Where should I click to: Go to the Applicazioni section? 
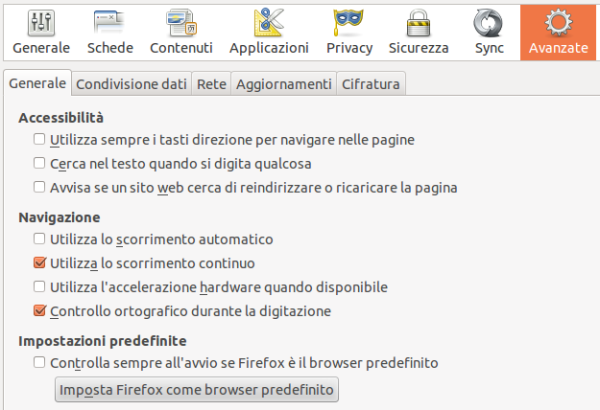pyautogui.click(x=268, y=22)
